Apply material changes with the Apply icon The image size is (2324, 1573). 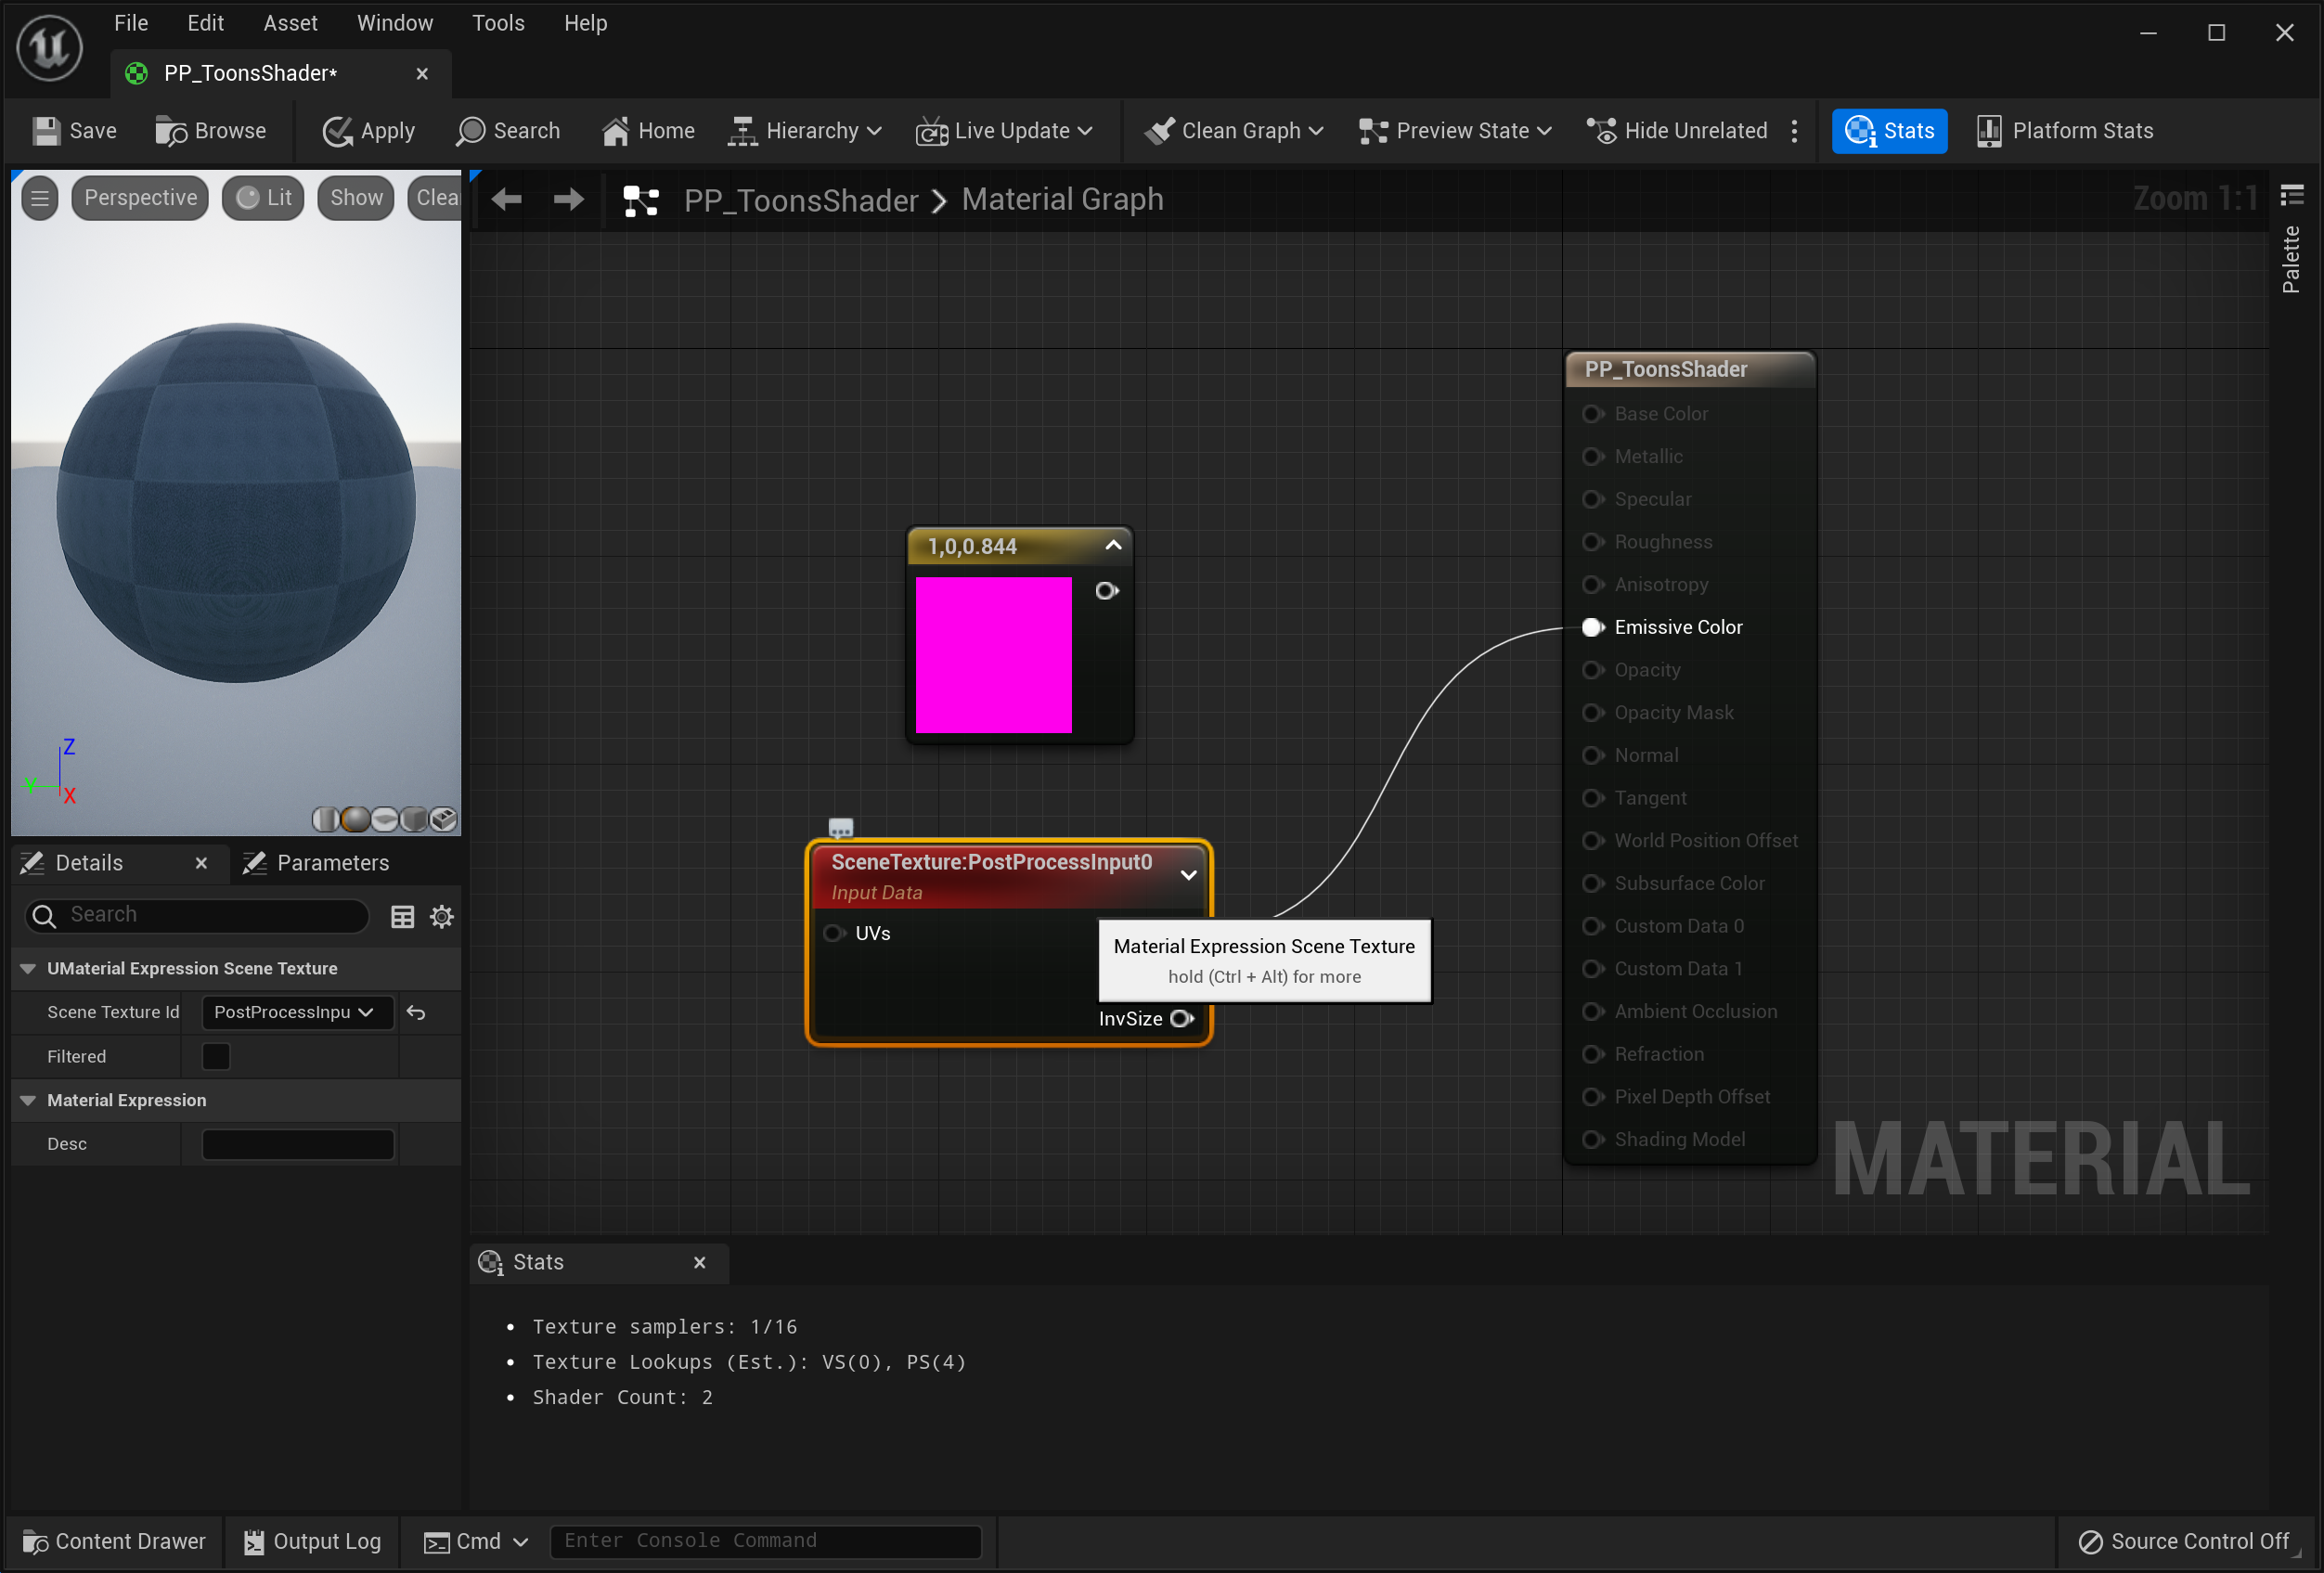click(337, 131)
